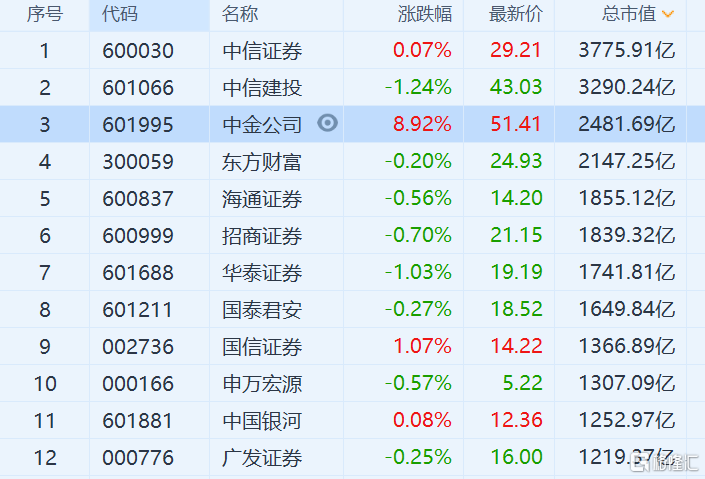Select stock code 601995
This screenshot has width=705, height=479.
[x=138, y=125]
